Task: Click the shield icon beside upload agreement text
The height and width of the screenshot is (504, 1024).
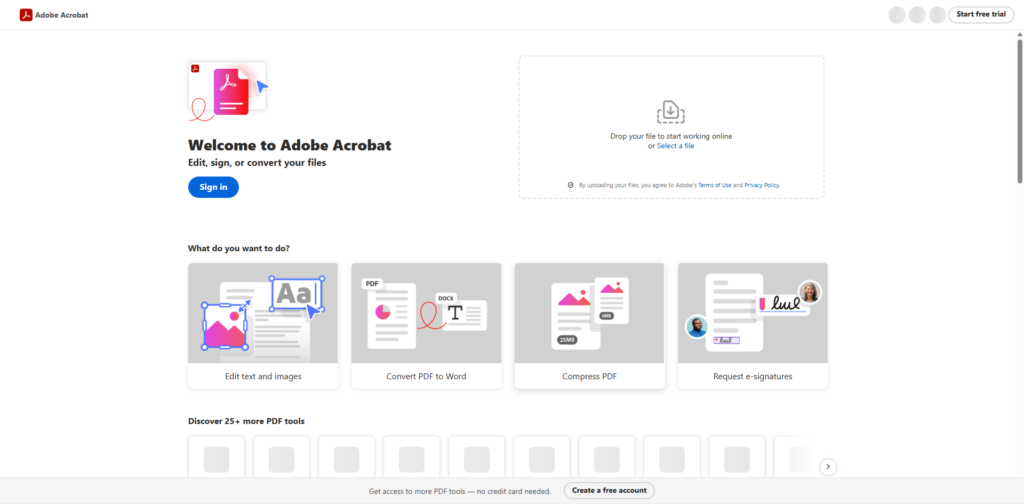Action: coord(571,185)
